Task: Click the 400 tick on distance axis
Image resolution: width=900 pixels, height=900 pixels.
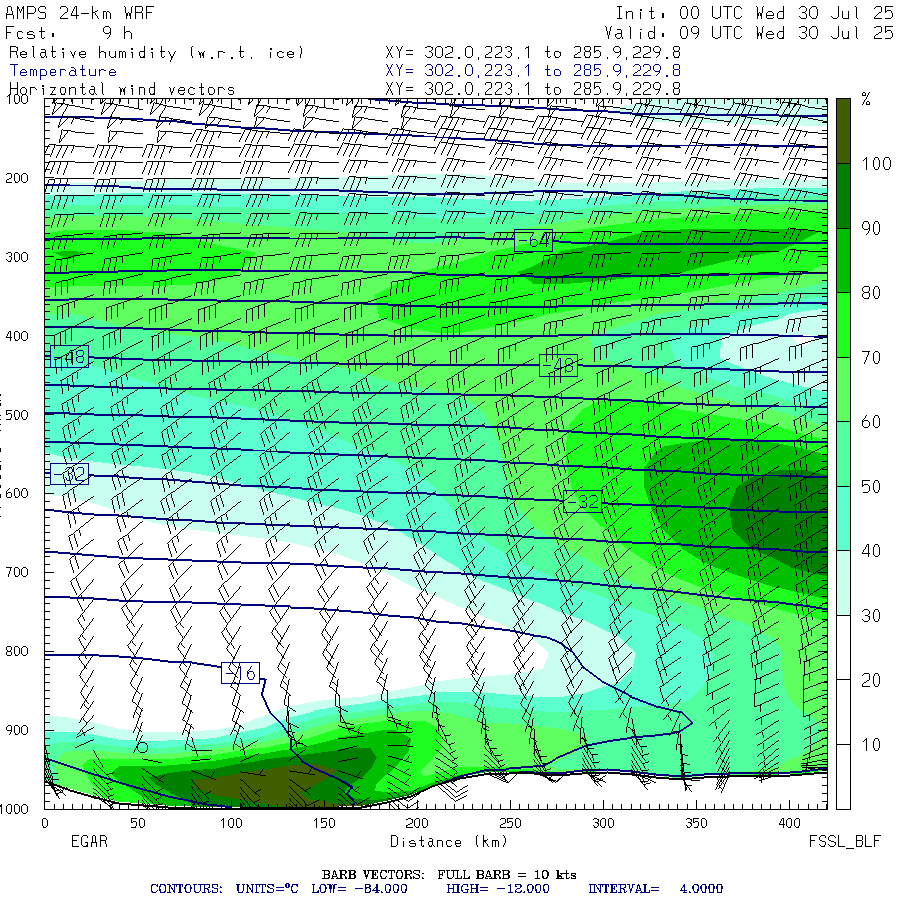Action: [x=789, y=823]
